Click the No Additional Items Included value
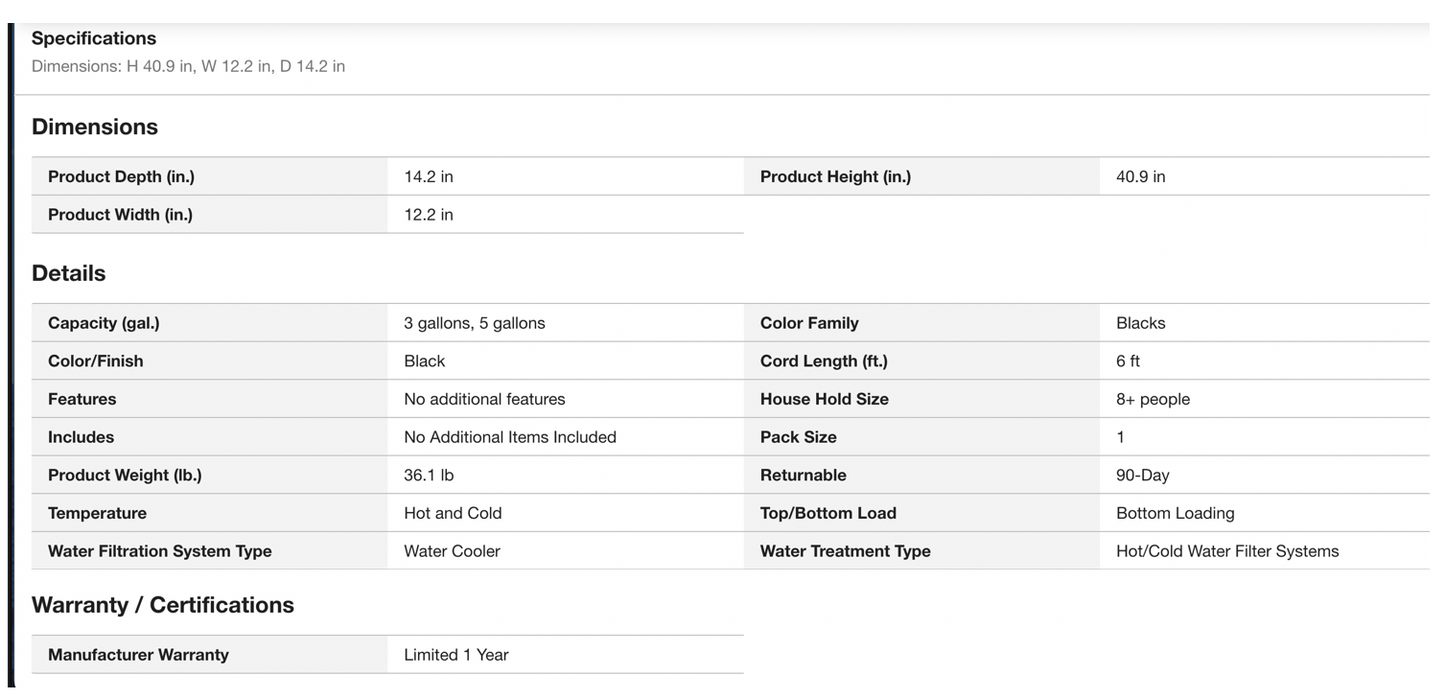Screen dimensions: 1445x698 [x=510, y=437]
